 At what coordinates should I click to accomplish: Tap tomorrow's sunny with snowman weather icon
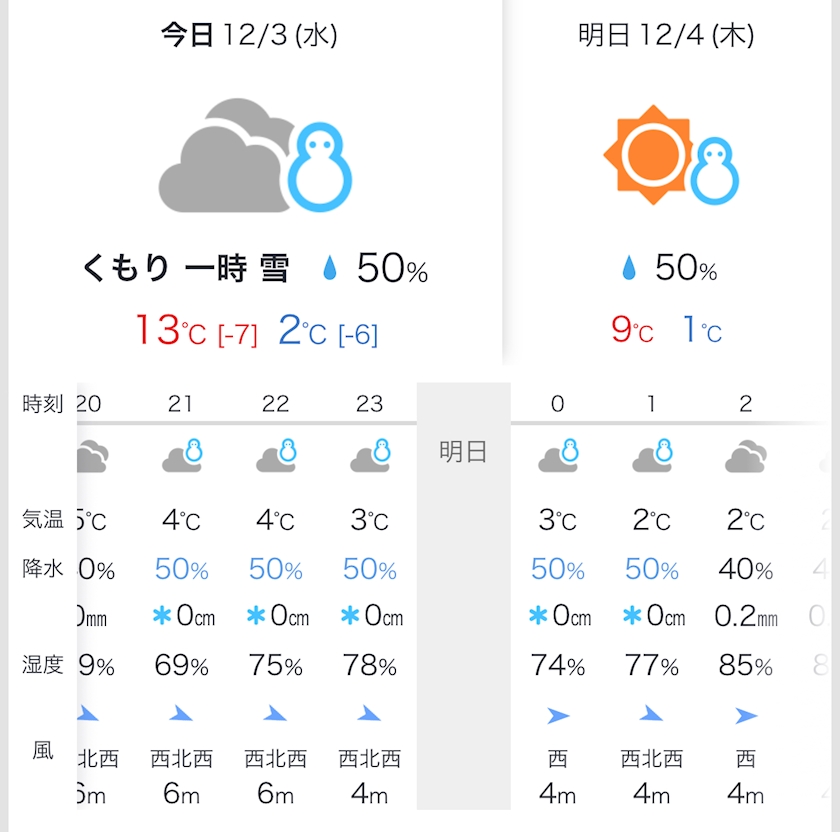(x=671, y=155)
